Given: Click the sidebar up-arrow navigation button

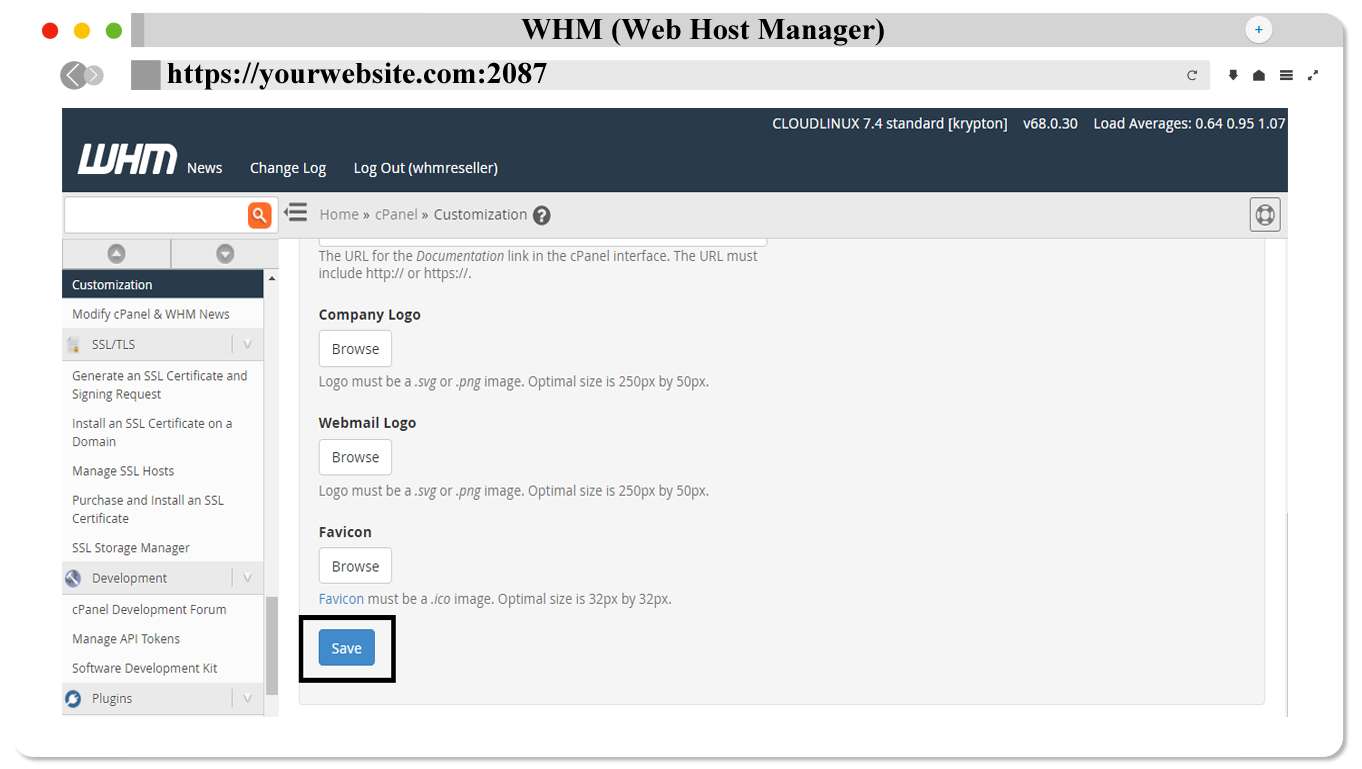Looking at the screenshot, I should [116, 254].
